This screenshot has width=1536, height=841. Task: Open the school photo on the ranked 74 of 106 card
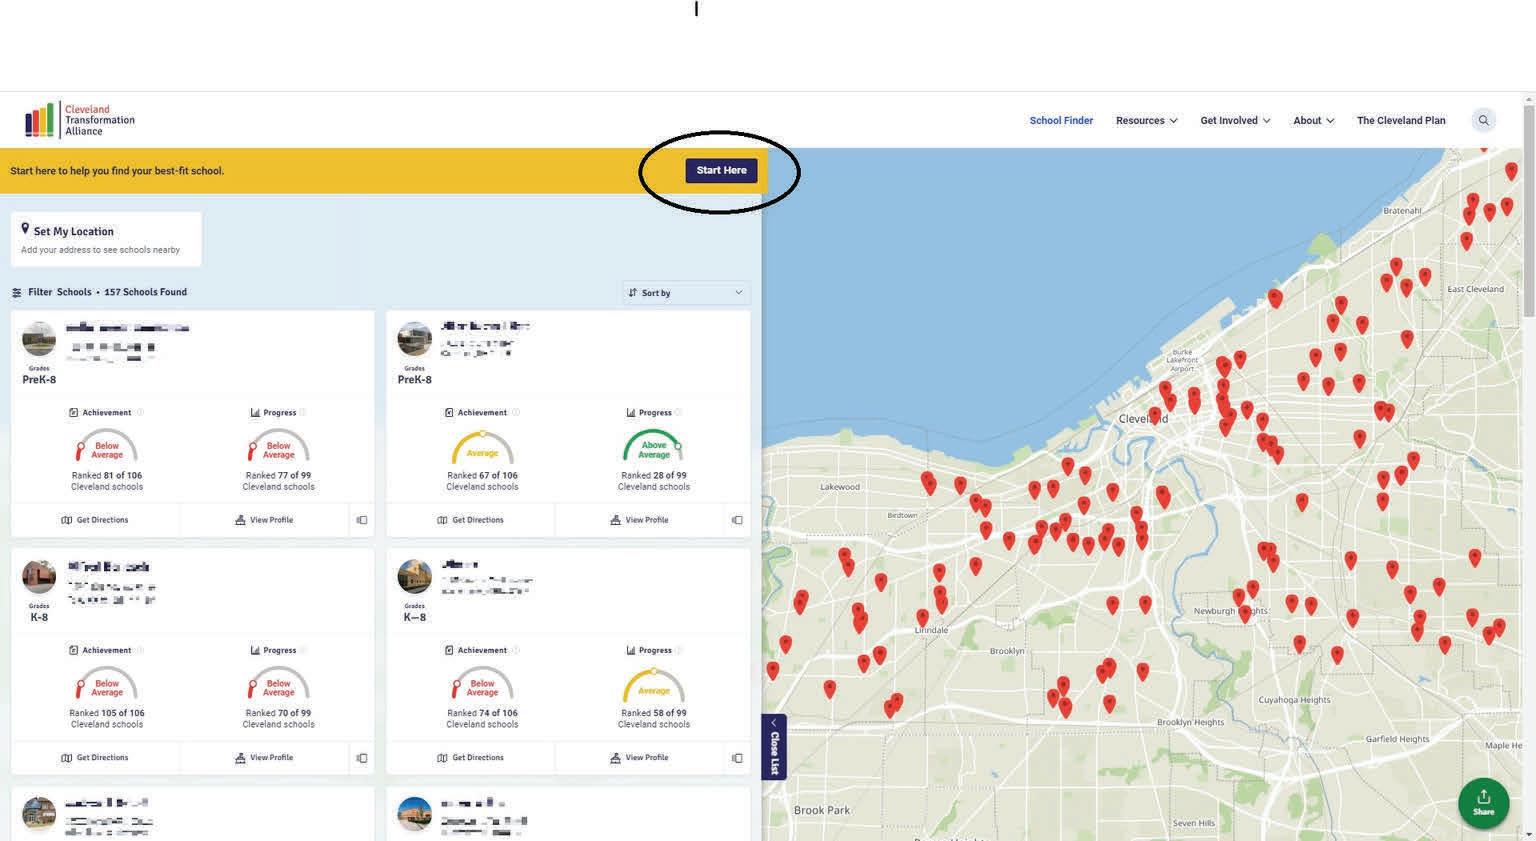pyautogui.click(x=414, y=577)
